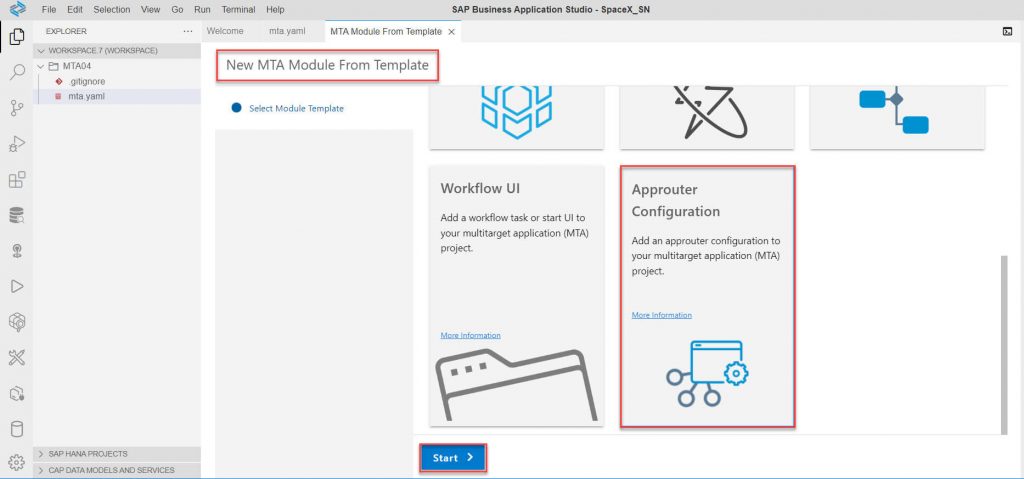This screenshot has width=1024, height=479.
Task: Open the crossed tools icon in activity bar
Action: 17,357
